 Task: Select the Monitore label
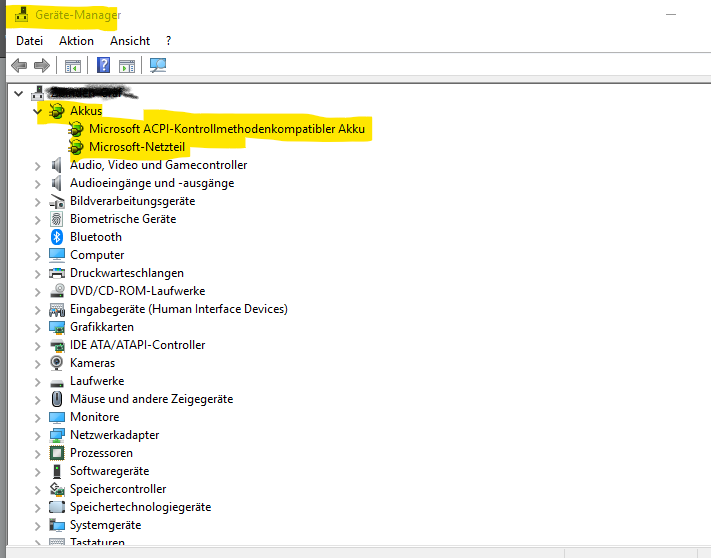pyautogui.click(x=94, y=417)
